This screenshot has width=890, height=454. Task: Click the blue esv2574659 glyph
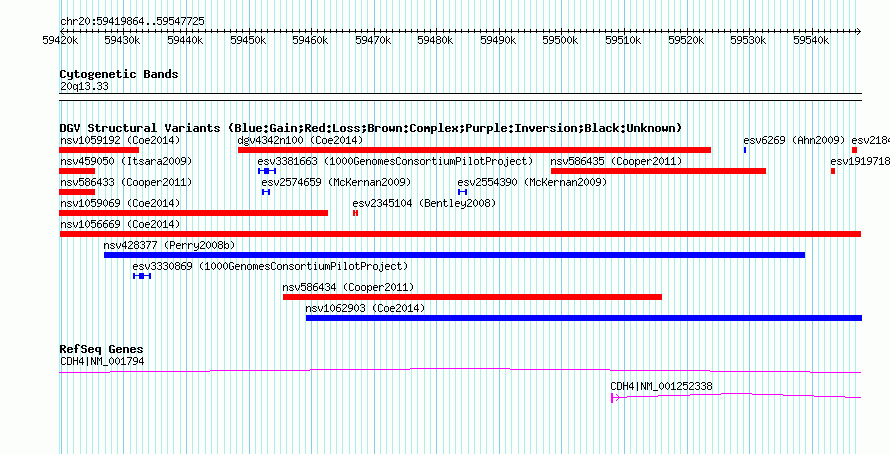pos(266,192)
